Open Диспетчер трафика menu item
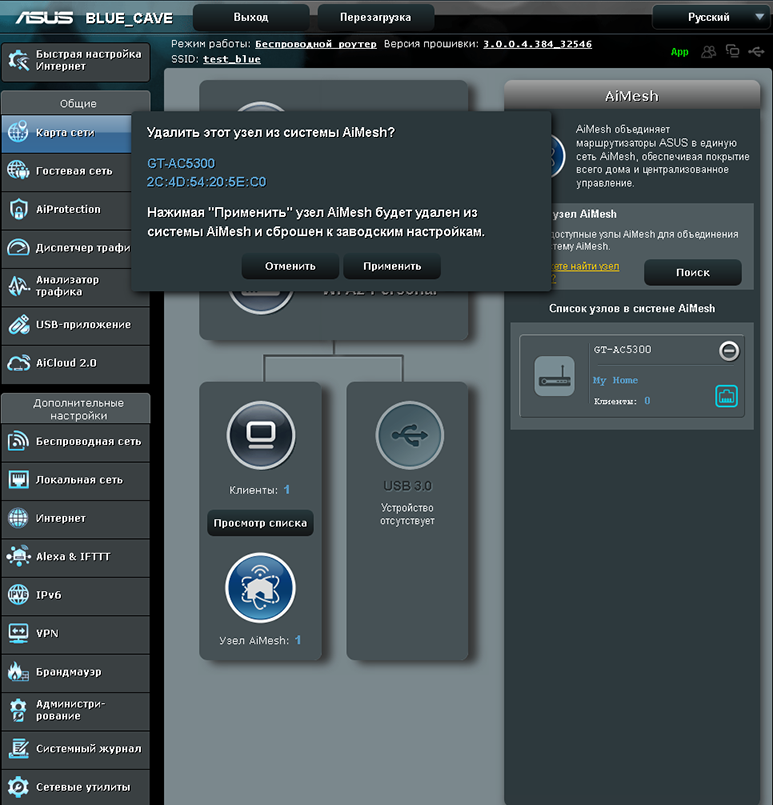773x805 pixels. click(x=76, y=247)
